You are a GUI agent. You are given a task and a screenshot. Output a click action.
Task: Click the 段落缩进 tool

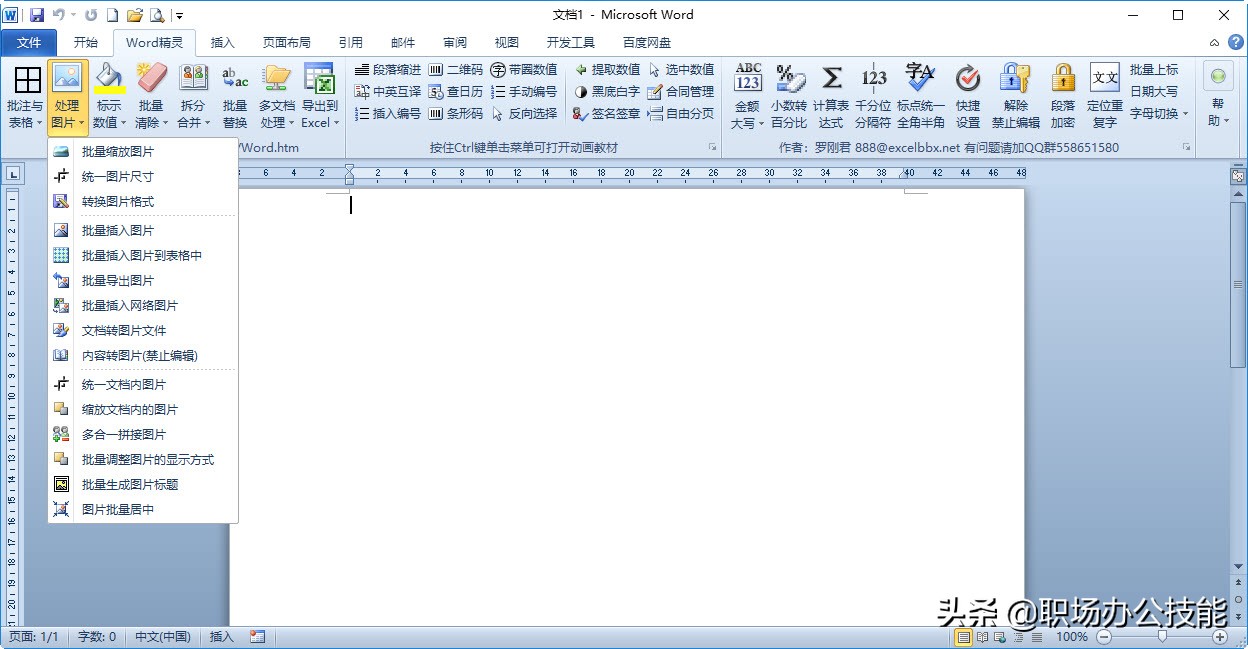388,70
